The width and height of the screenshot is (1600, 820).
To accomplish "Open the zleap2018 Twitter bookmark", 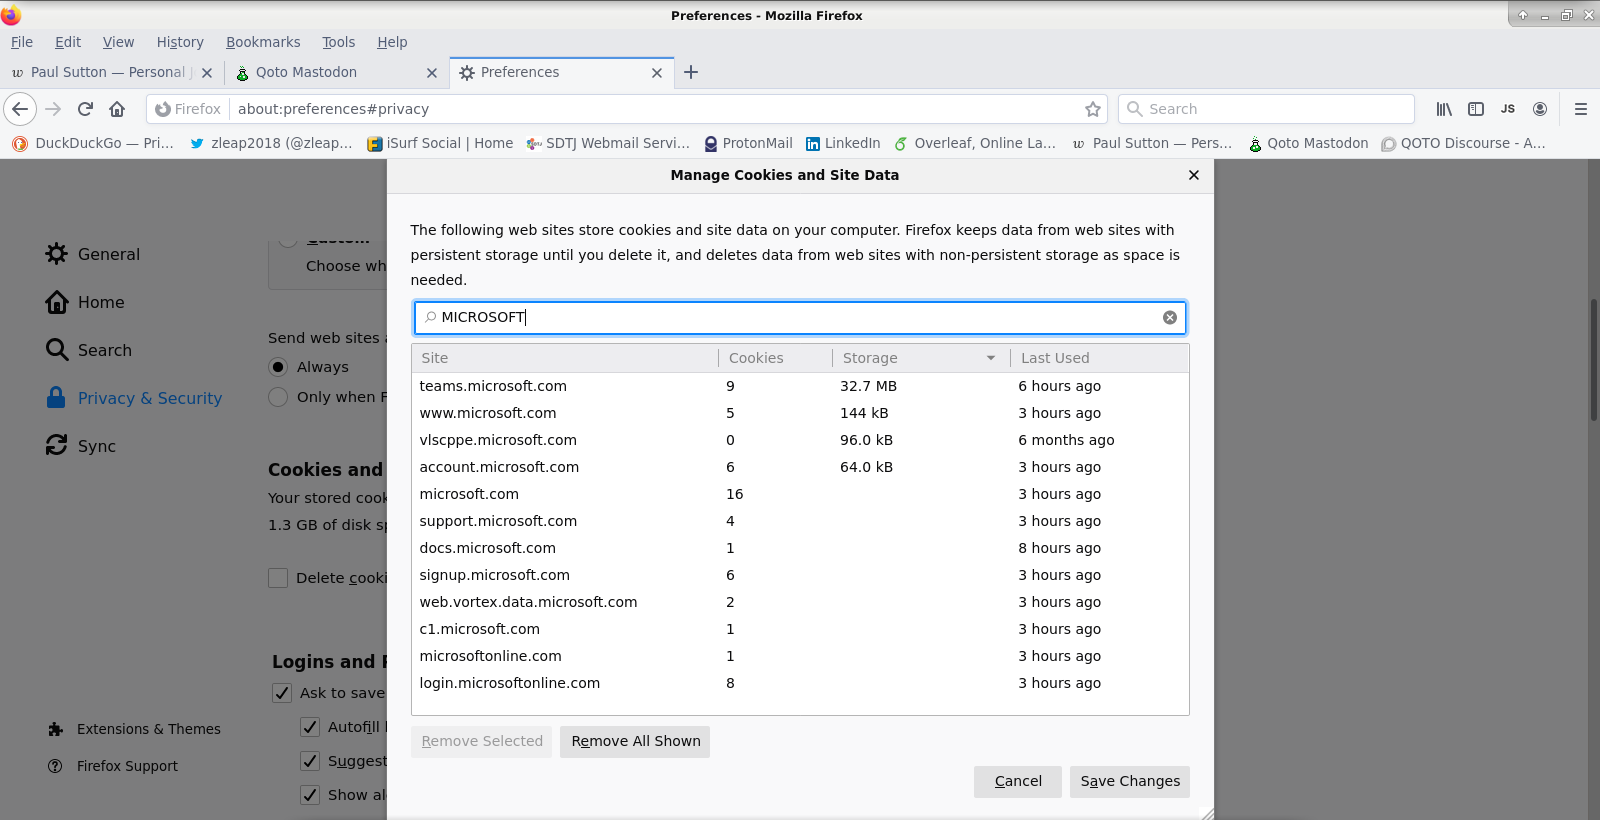I will [271, 143].
